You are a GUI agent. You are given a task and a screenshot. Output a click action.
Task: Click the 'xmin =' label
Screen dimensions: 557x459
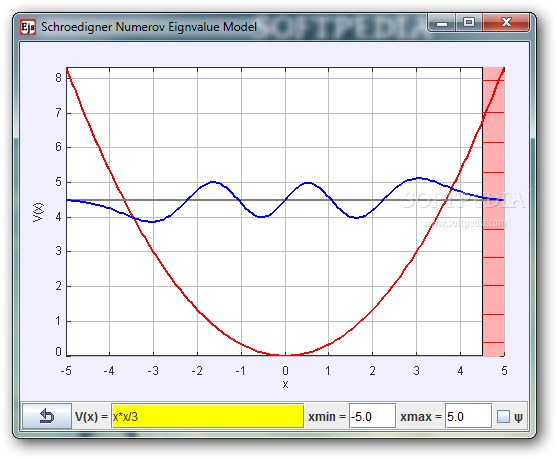[x=327, y=416]
